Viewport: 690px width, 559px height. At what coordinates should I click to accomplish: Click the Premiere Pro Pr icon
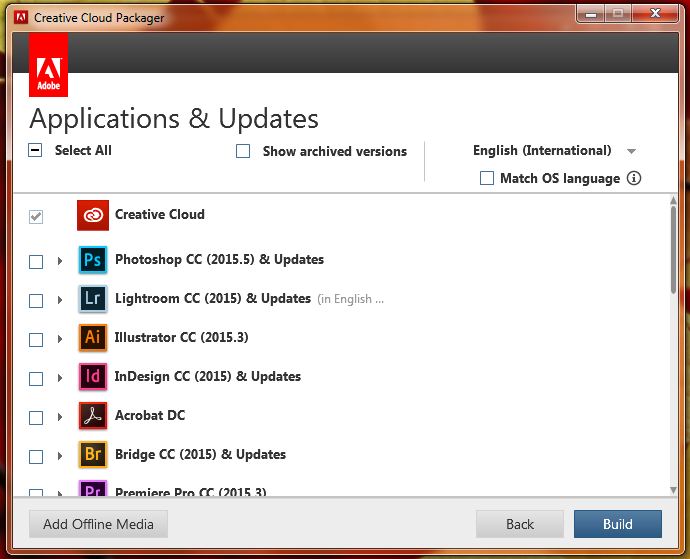(93, 488)
